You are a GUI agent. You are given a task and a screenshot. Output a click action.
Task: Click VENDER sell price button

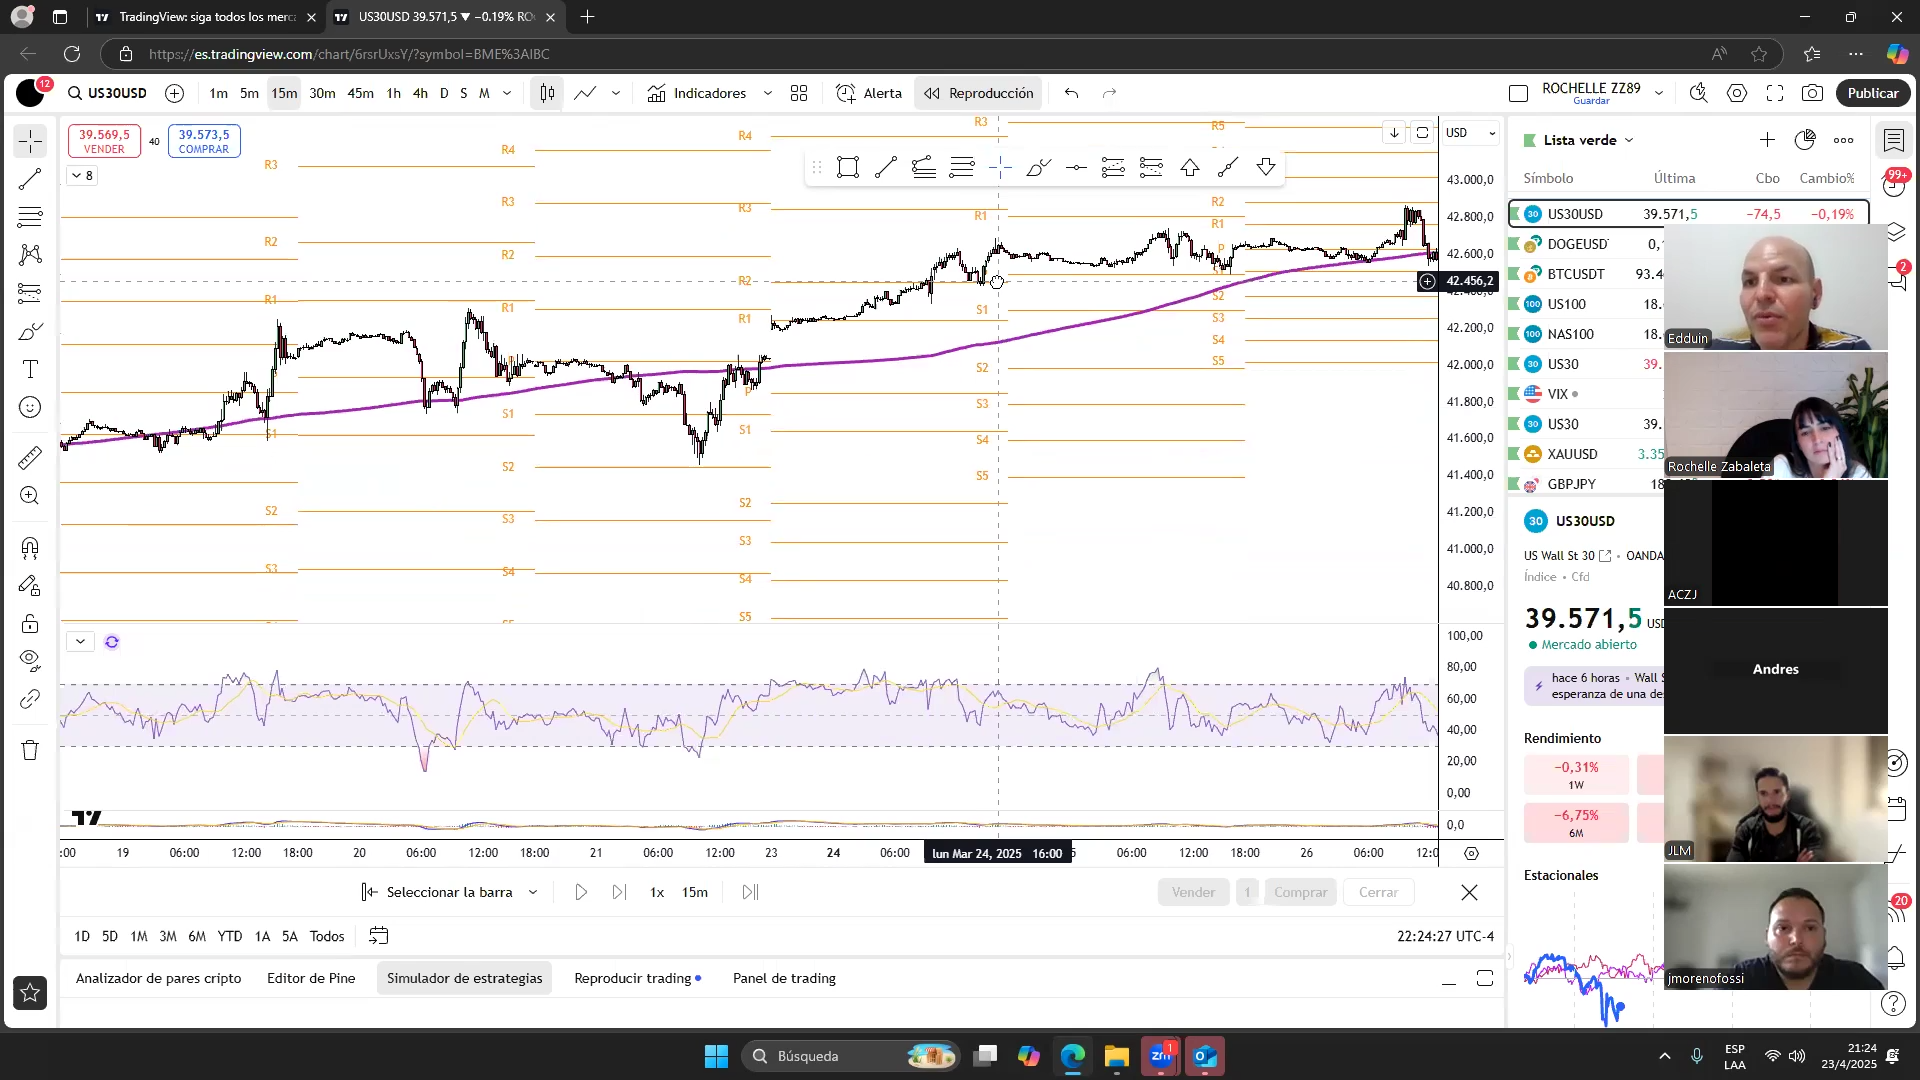pos(104,141)
